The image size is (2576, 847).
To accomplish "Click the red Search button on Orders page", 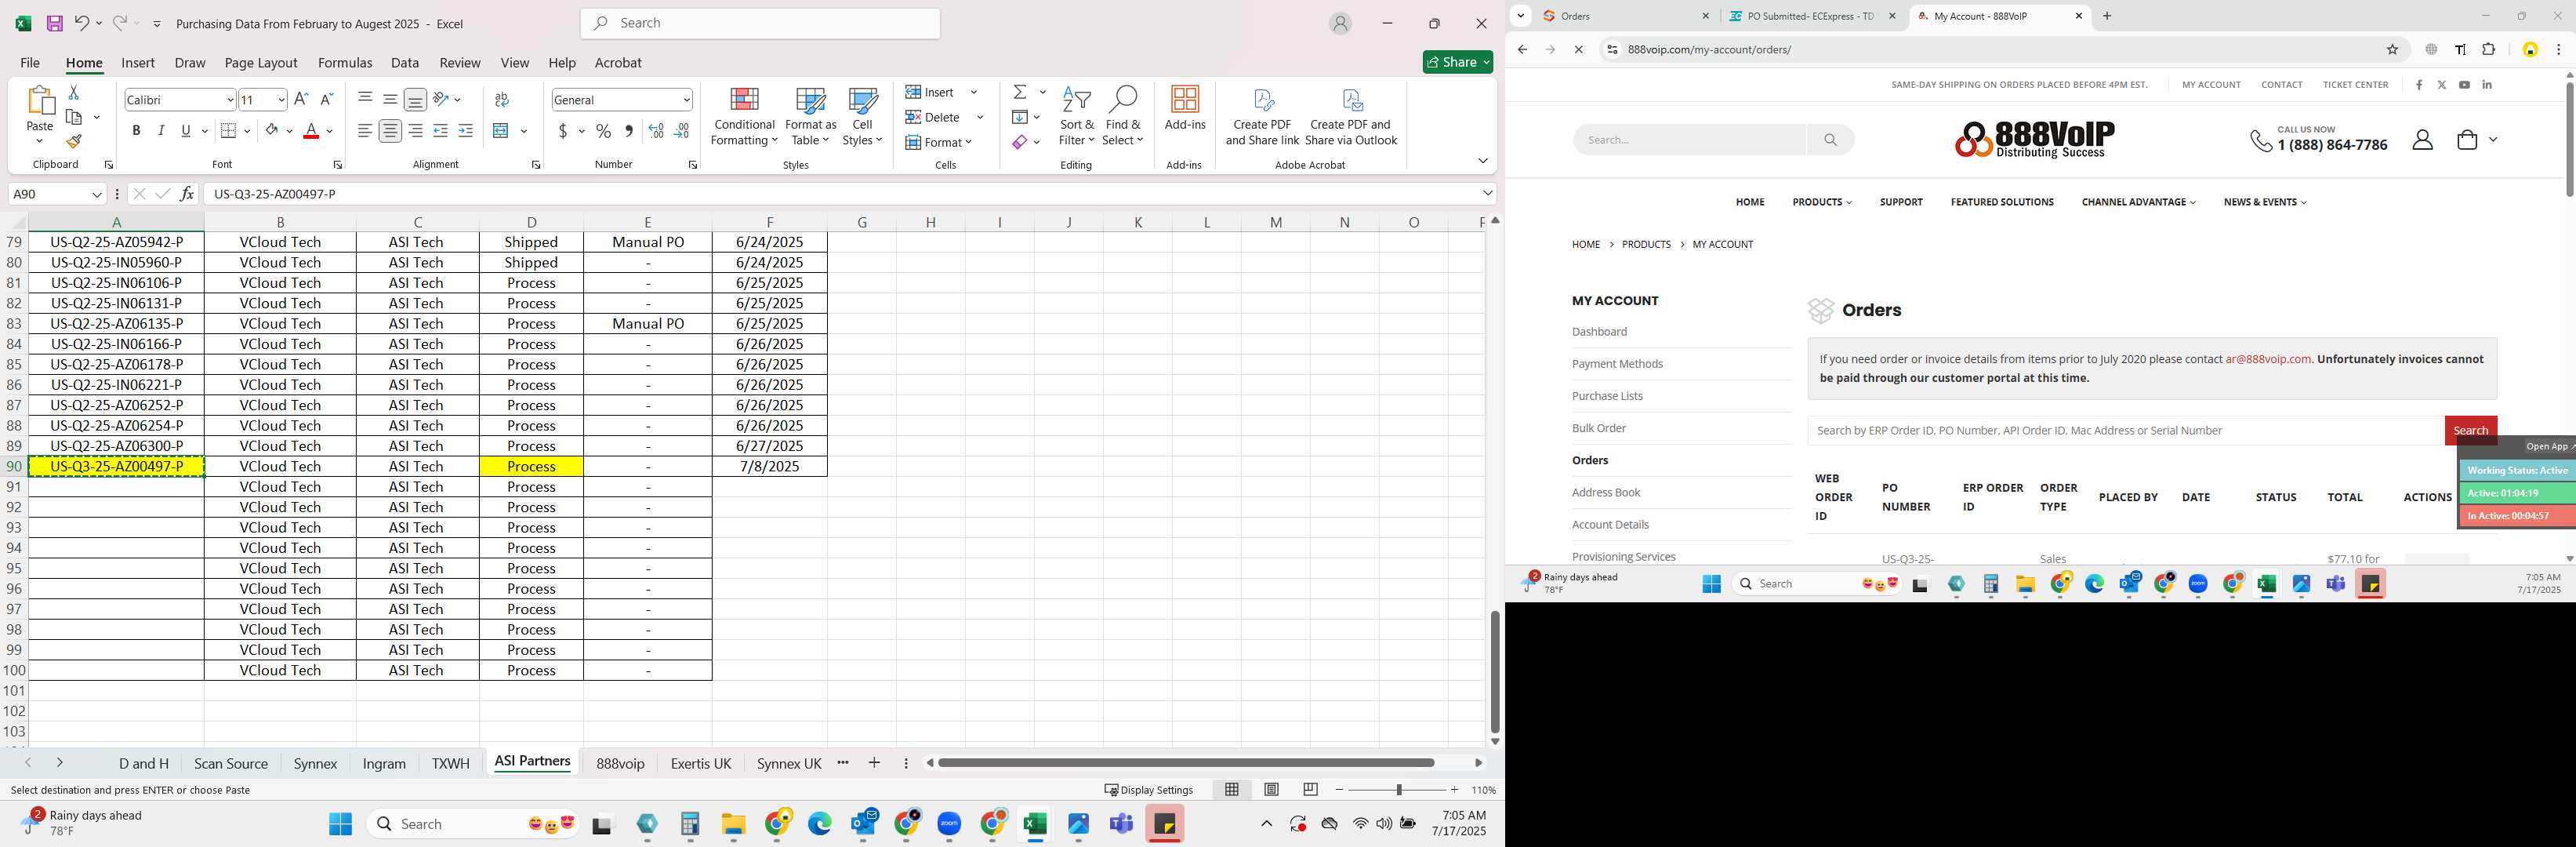I will [x=2470, y=430].
